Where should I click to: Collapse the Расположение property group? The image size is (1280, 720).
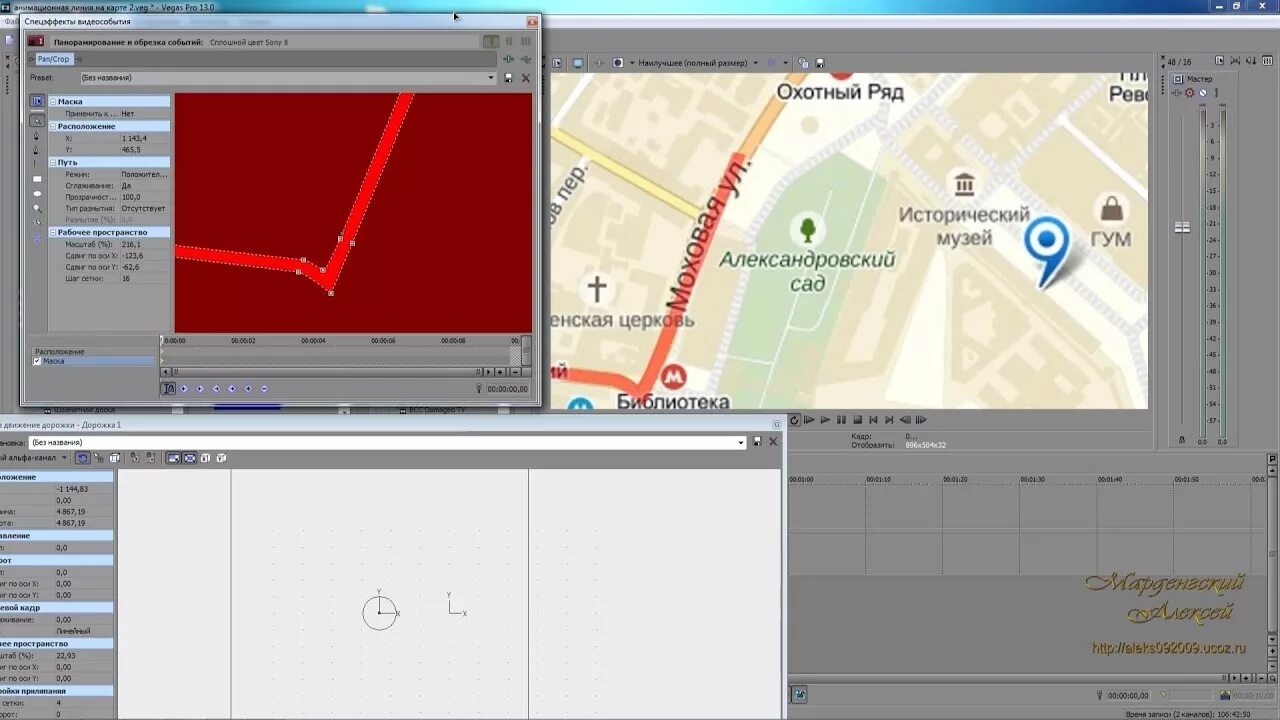(53, 126)
